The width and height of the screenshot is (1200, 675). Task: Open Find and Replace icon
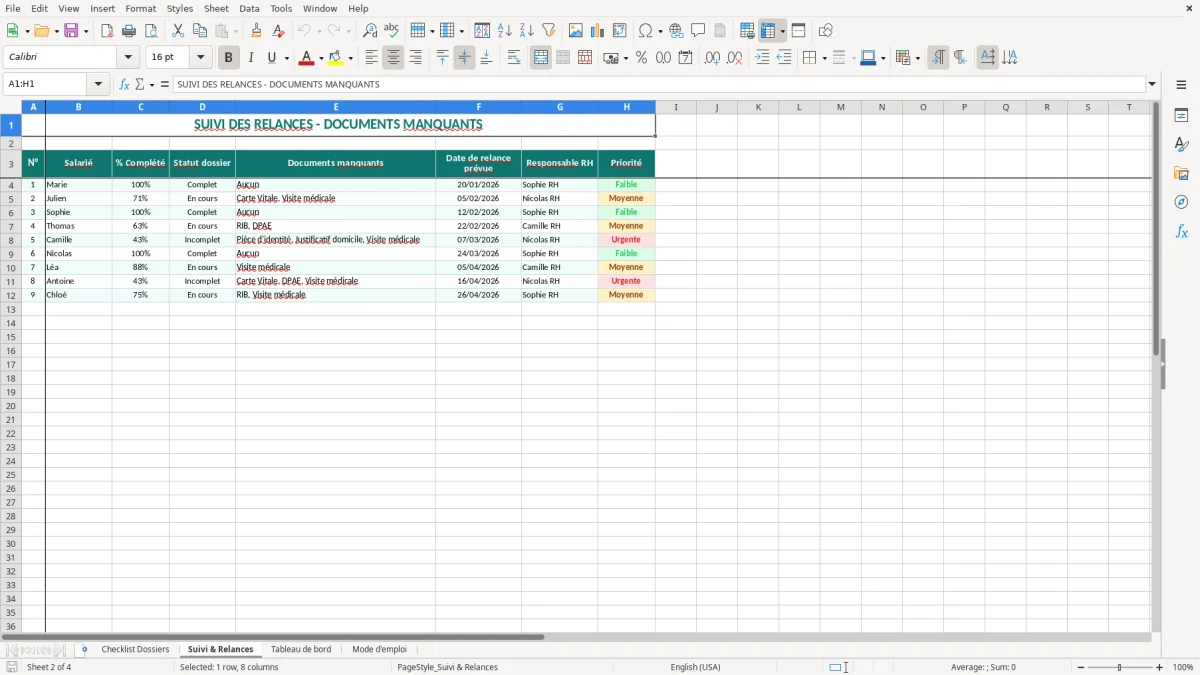coord(370,31)
